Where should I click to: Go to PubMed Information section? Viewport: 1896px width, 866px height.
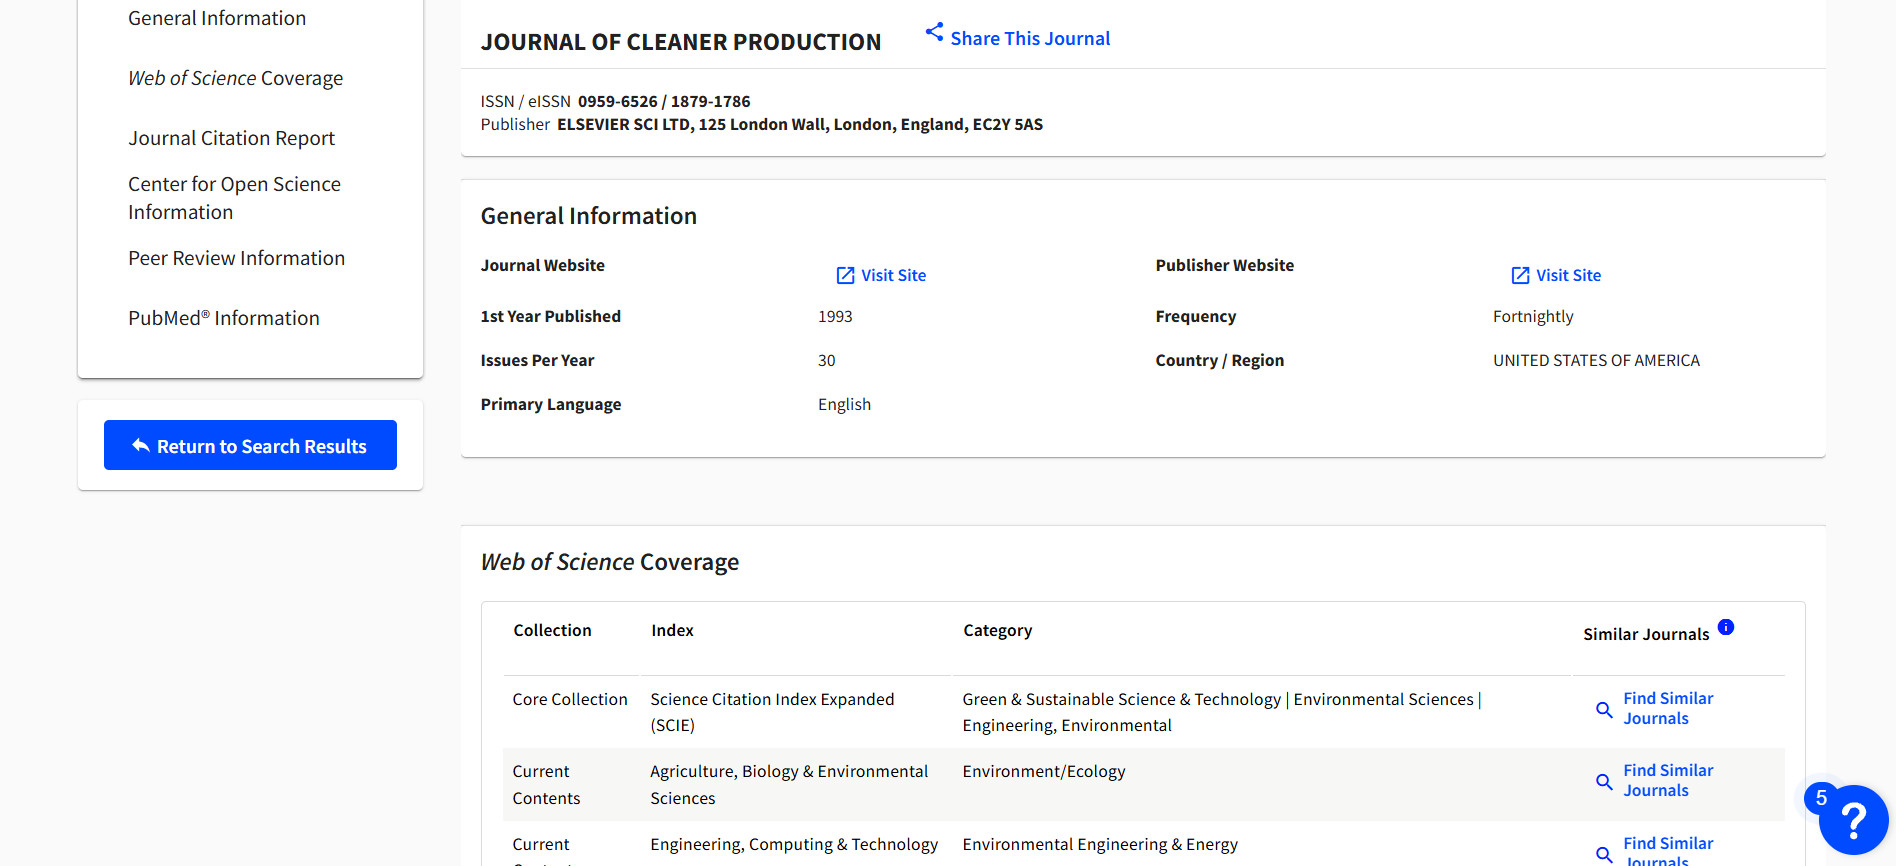click(224, 318)
